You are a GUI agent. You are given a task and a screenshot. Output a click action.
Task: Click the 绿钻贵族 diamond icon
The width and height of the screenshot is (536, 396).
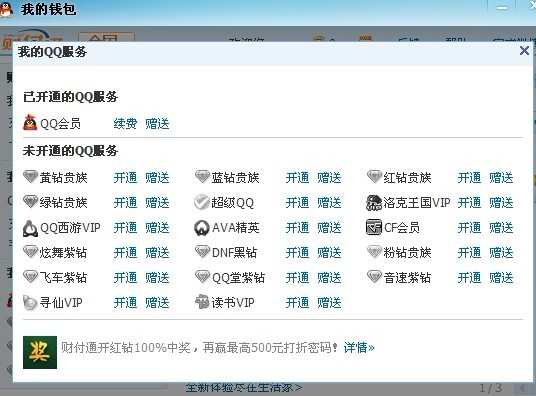click(x=30, y=202)
